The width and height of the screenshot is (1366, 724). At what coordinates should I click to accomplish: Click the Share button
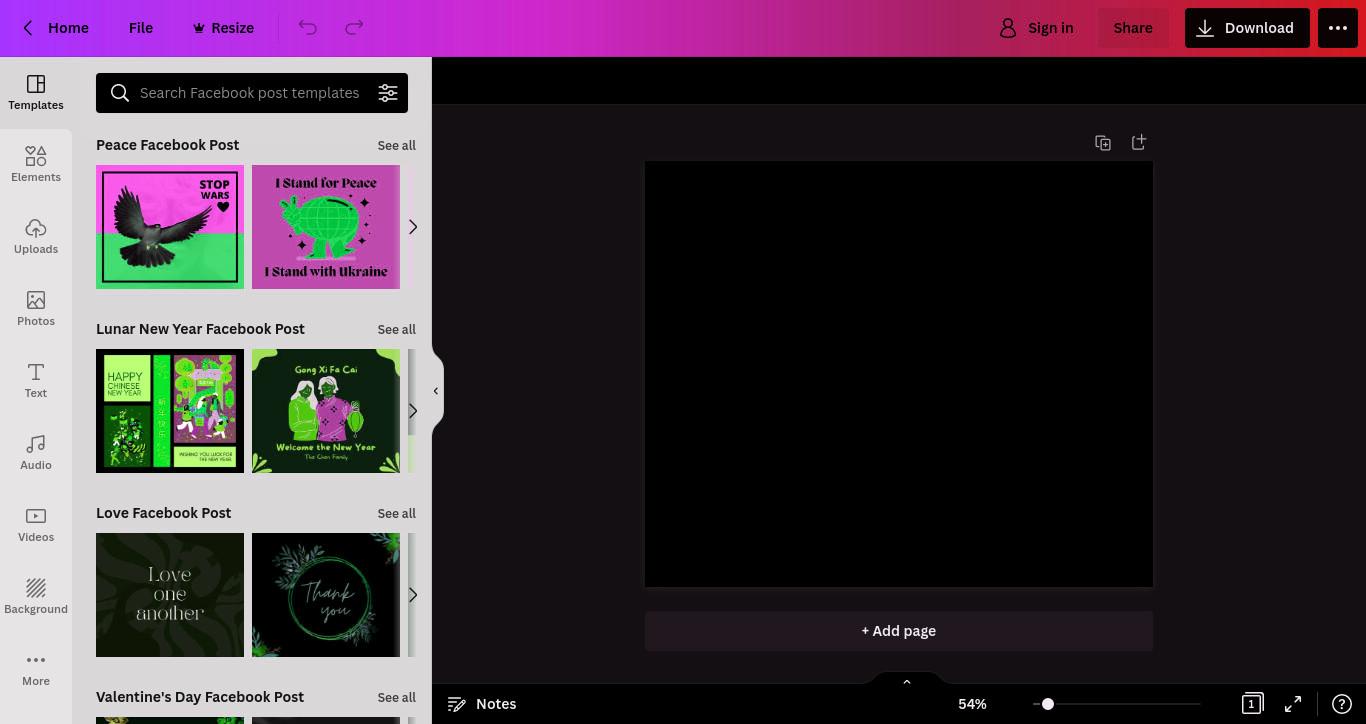(1133, 28)
